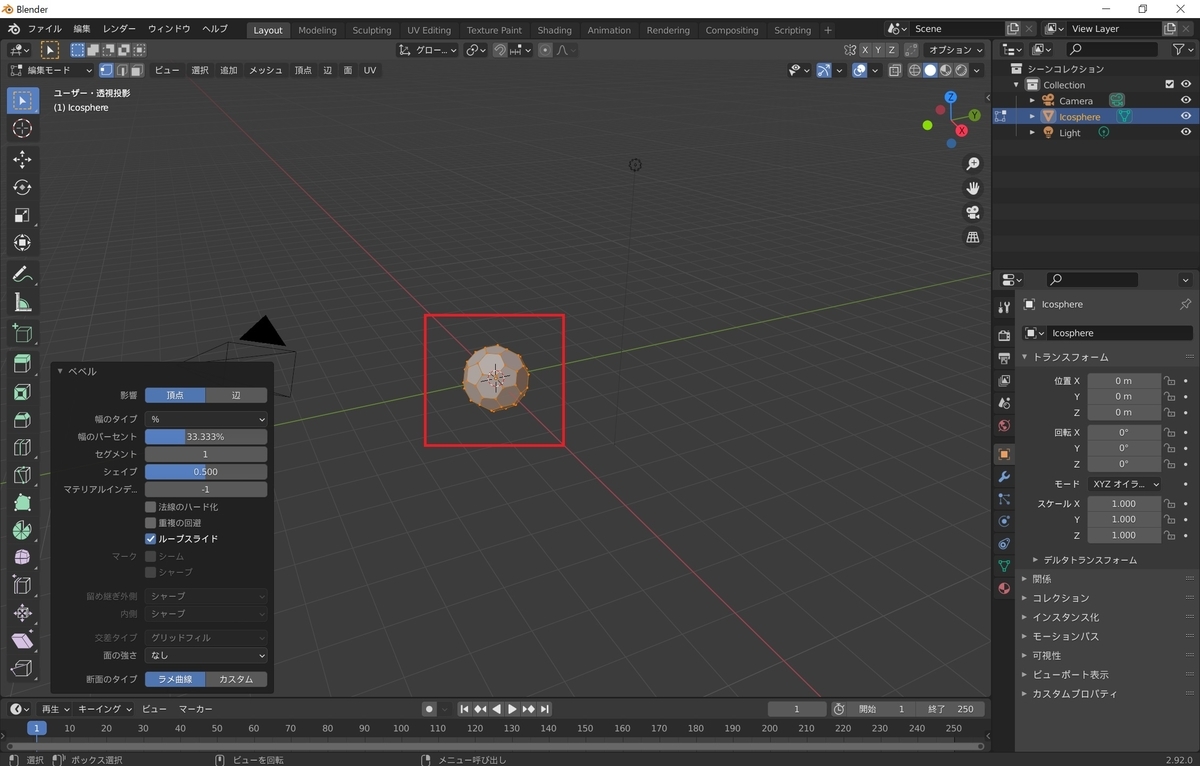This screenshot has height=766, width=1200.
Task: Jump to the end frame
Action: pos(545,709)
